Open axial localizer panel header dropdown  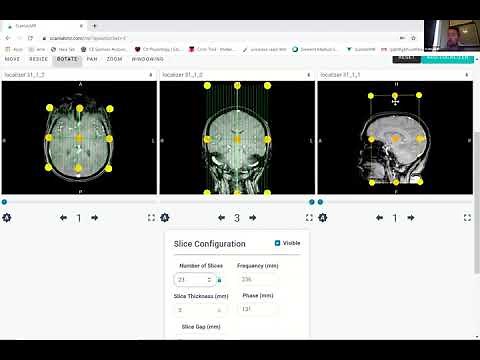(x=151, y=75)
